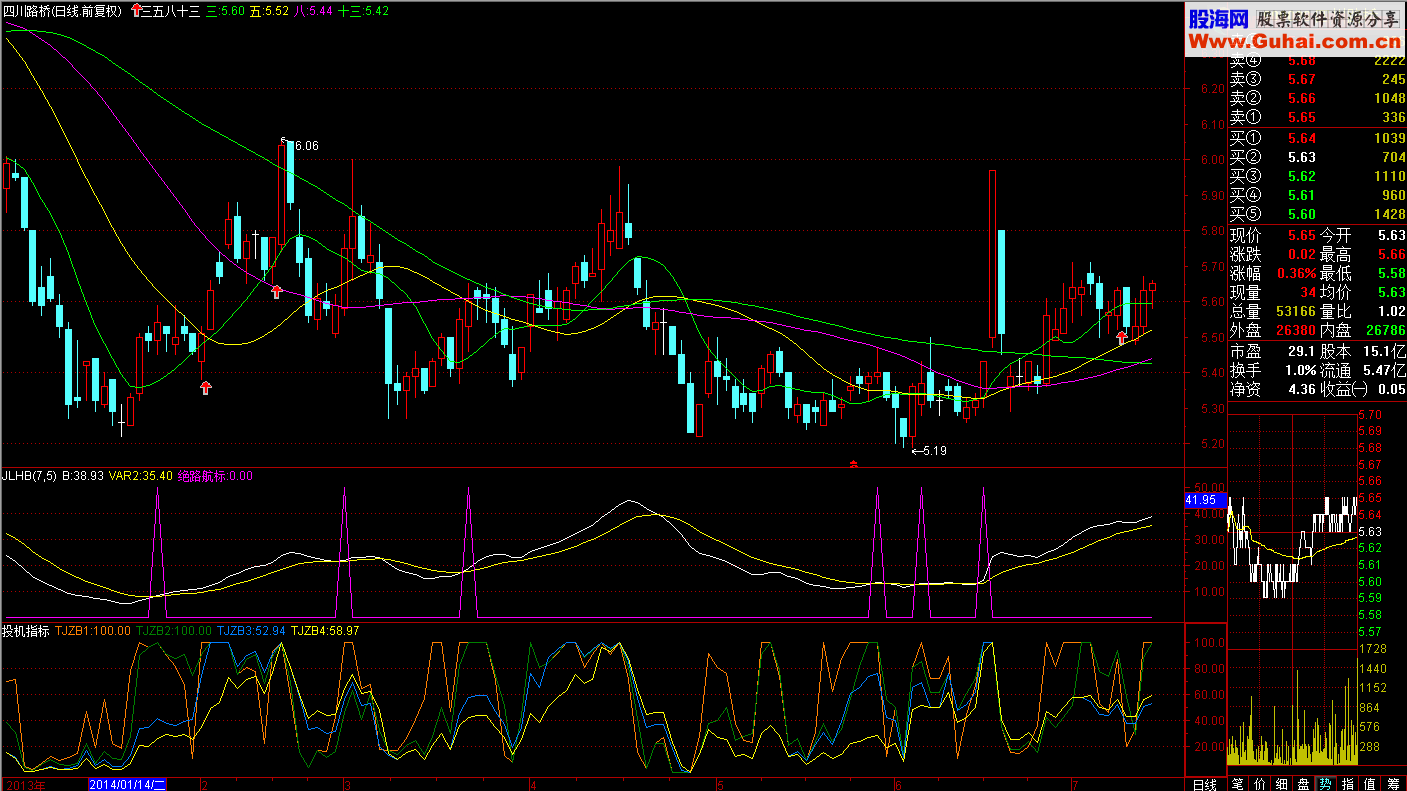Open the 指 tab
This screenshot has width=1407, height=791.
(x=1349, y=783)
